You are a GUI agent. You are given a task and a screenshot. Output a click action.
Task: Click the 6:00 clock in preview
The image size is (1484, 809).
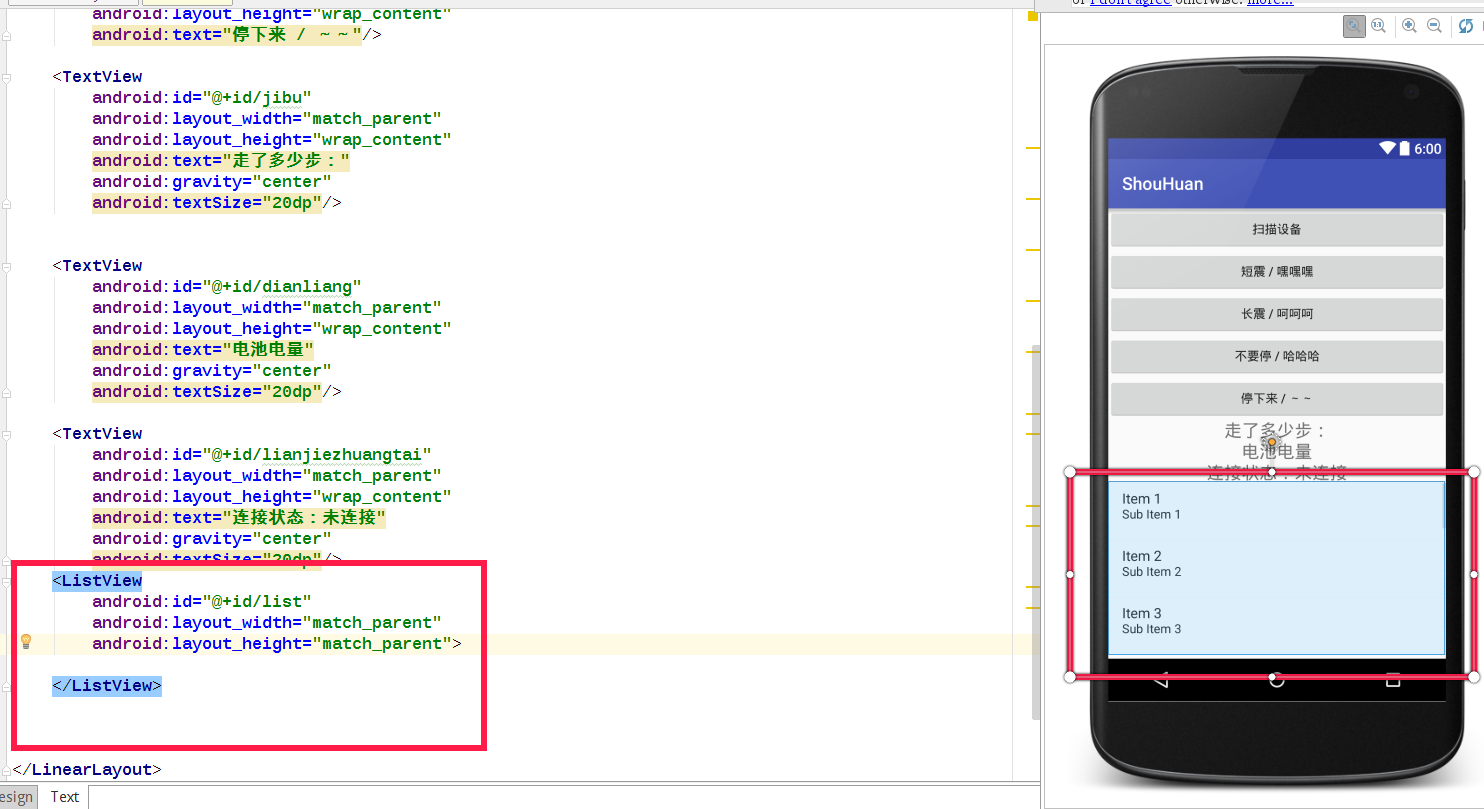tap(1428, 149)
